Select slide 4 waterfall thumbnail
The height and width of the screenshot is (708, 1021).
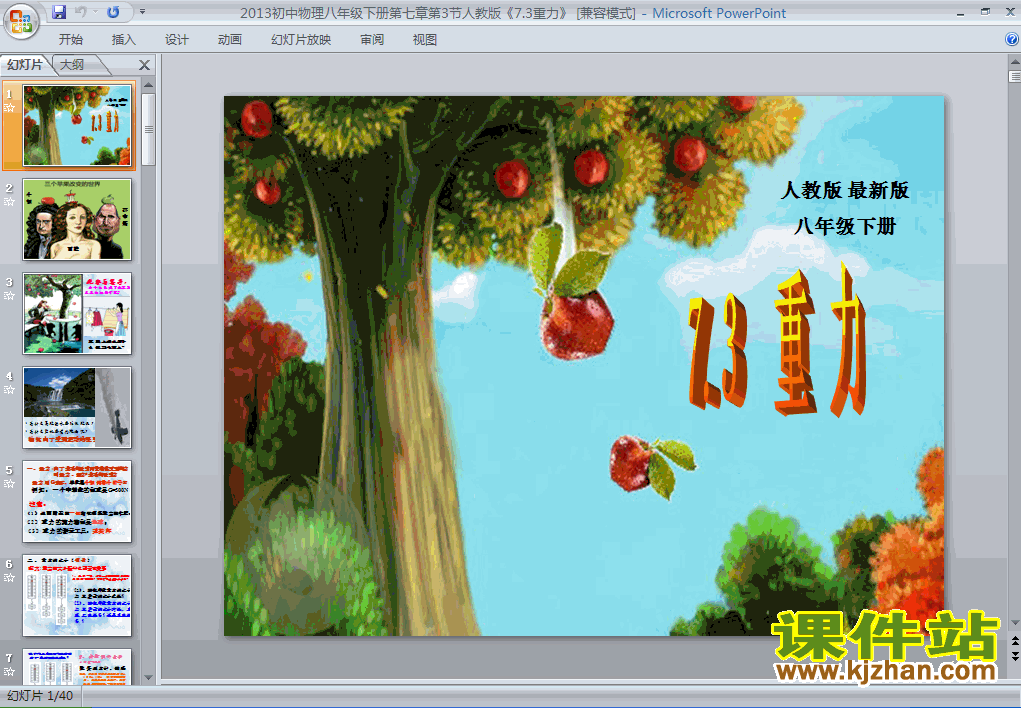coord(77,407)
